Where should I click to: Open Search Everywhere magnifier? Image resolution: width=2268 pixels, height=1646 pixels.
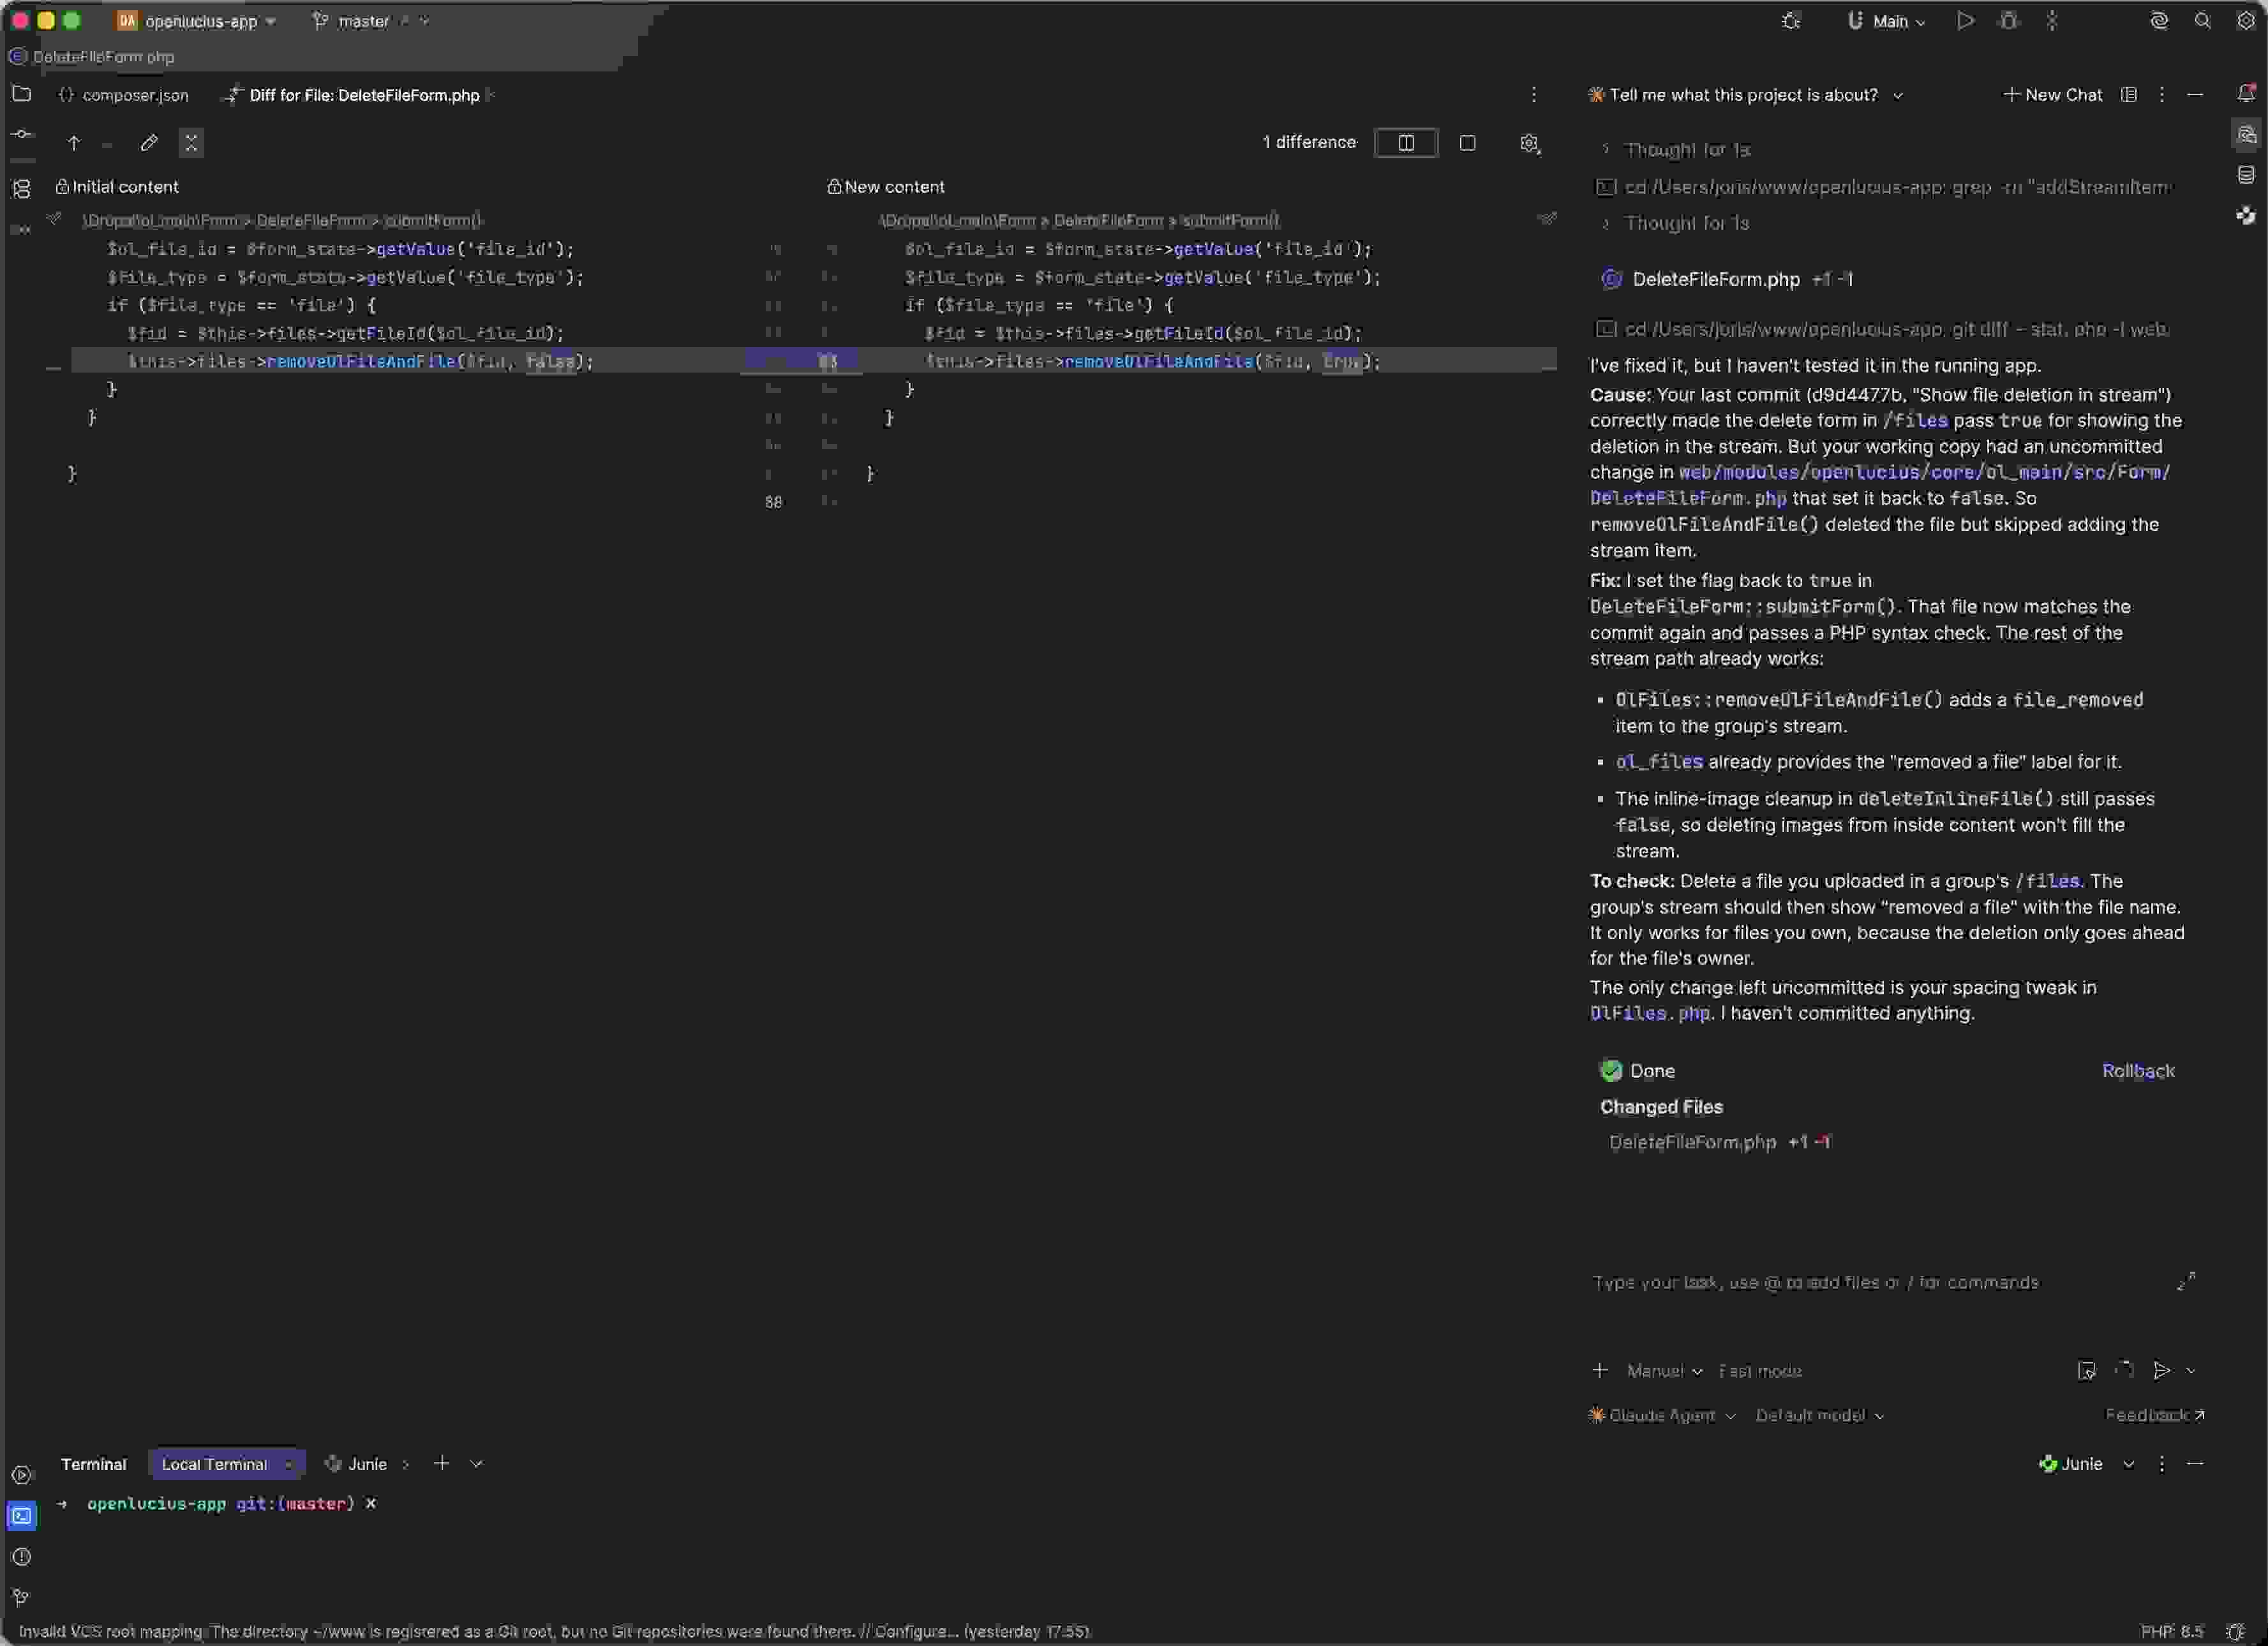coord(2202,21)
